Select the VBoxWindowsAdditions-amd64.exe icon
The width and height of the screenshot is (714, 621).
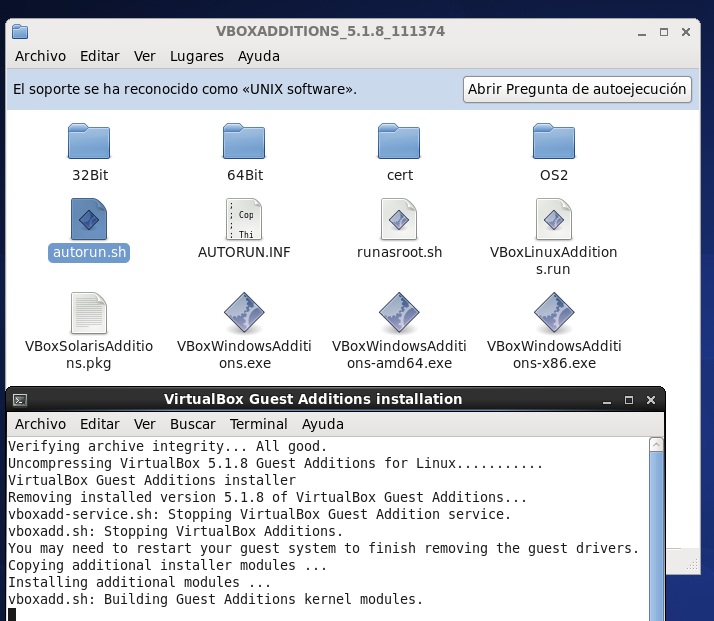399,313
